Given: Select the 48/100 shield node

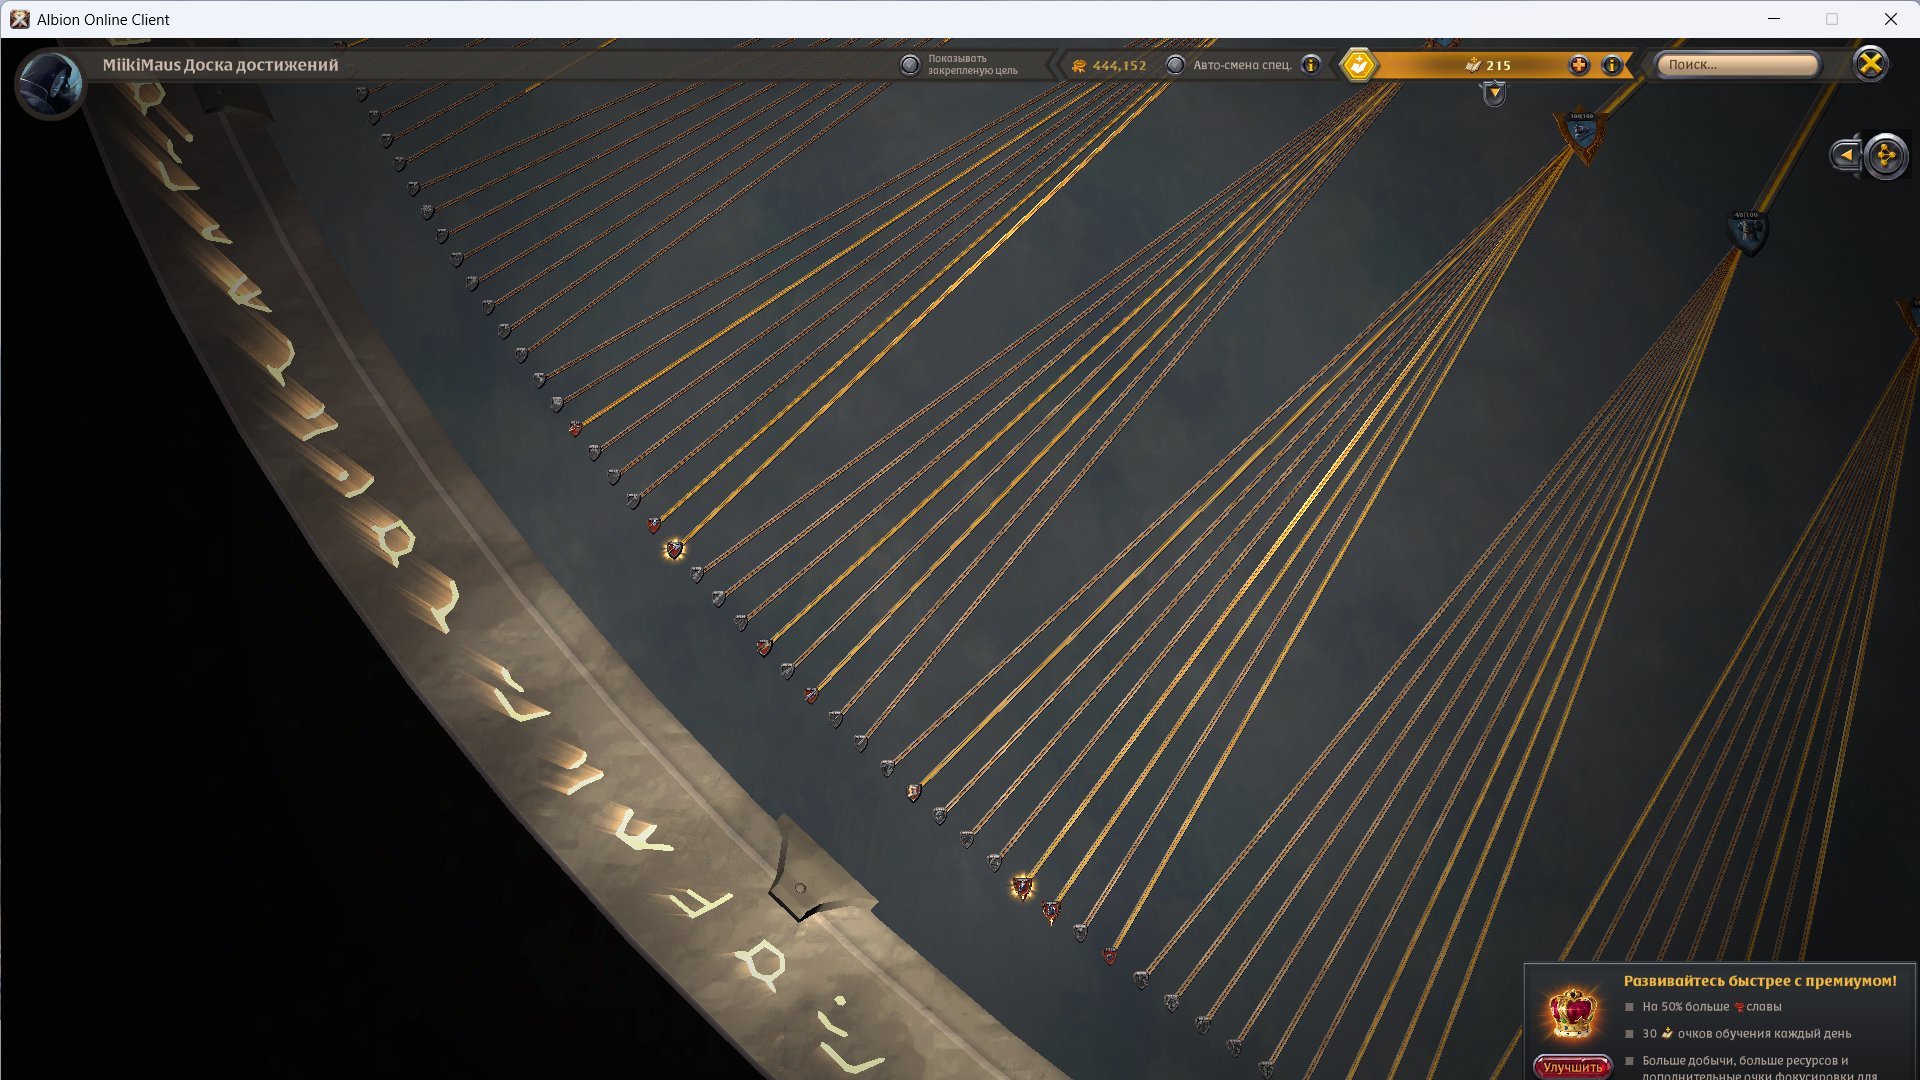Looking at the screenshot, I should tap(1747, 231).
